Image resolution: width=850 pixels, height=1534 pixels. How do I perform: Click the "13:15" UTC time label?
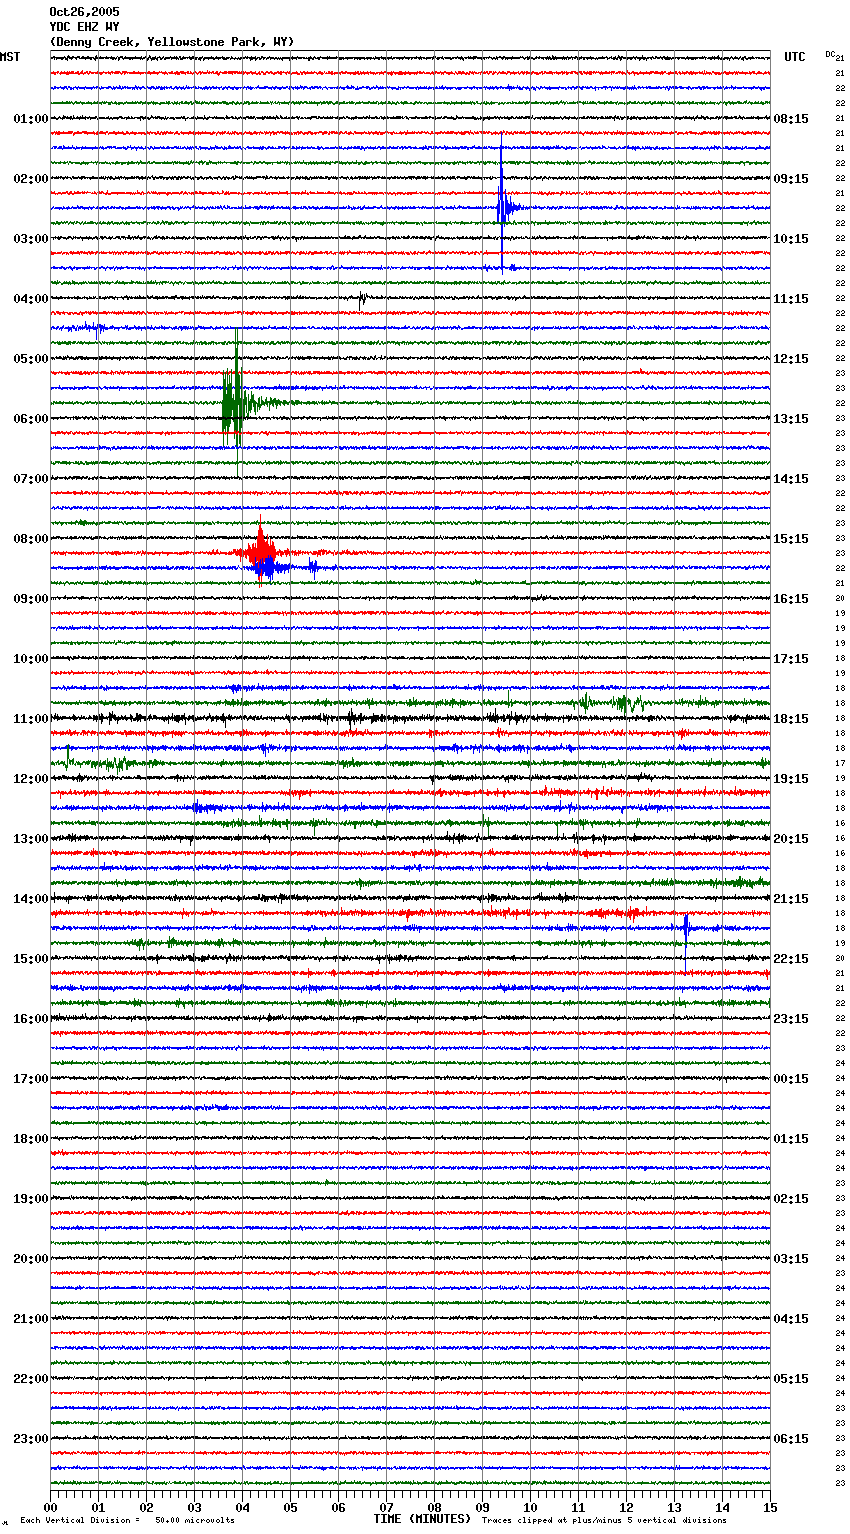coord(791,419)
